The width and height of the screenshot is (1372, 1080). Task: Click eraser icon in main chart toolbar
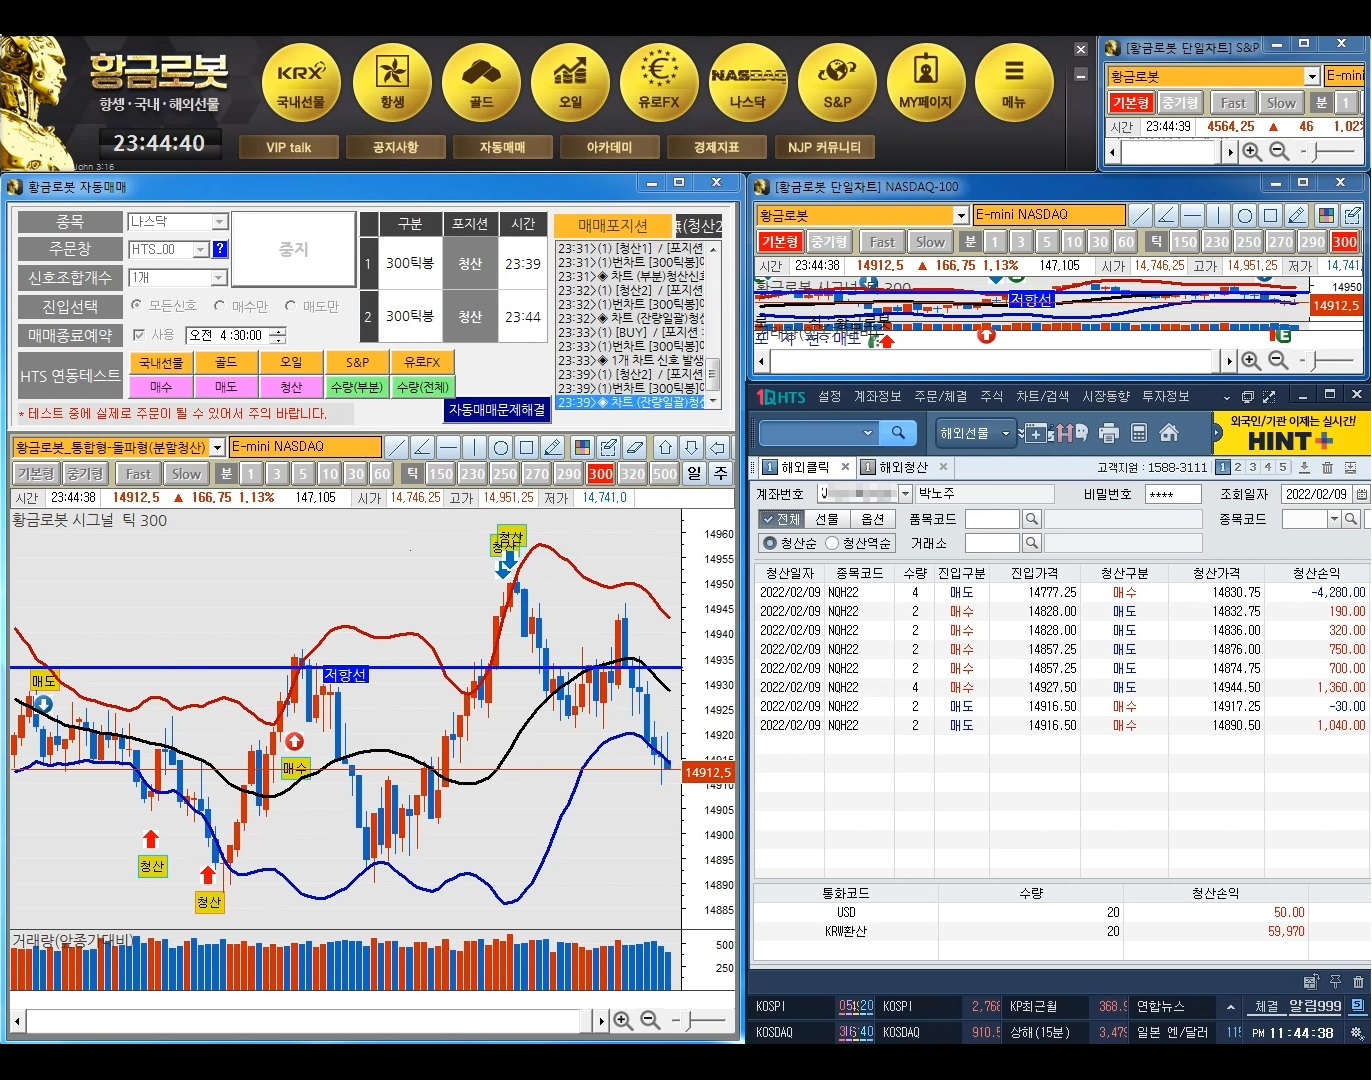click(634, 447)
